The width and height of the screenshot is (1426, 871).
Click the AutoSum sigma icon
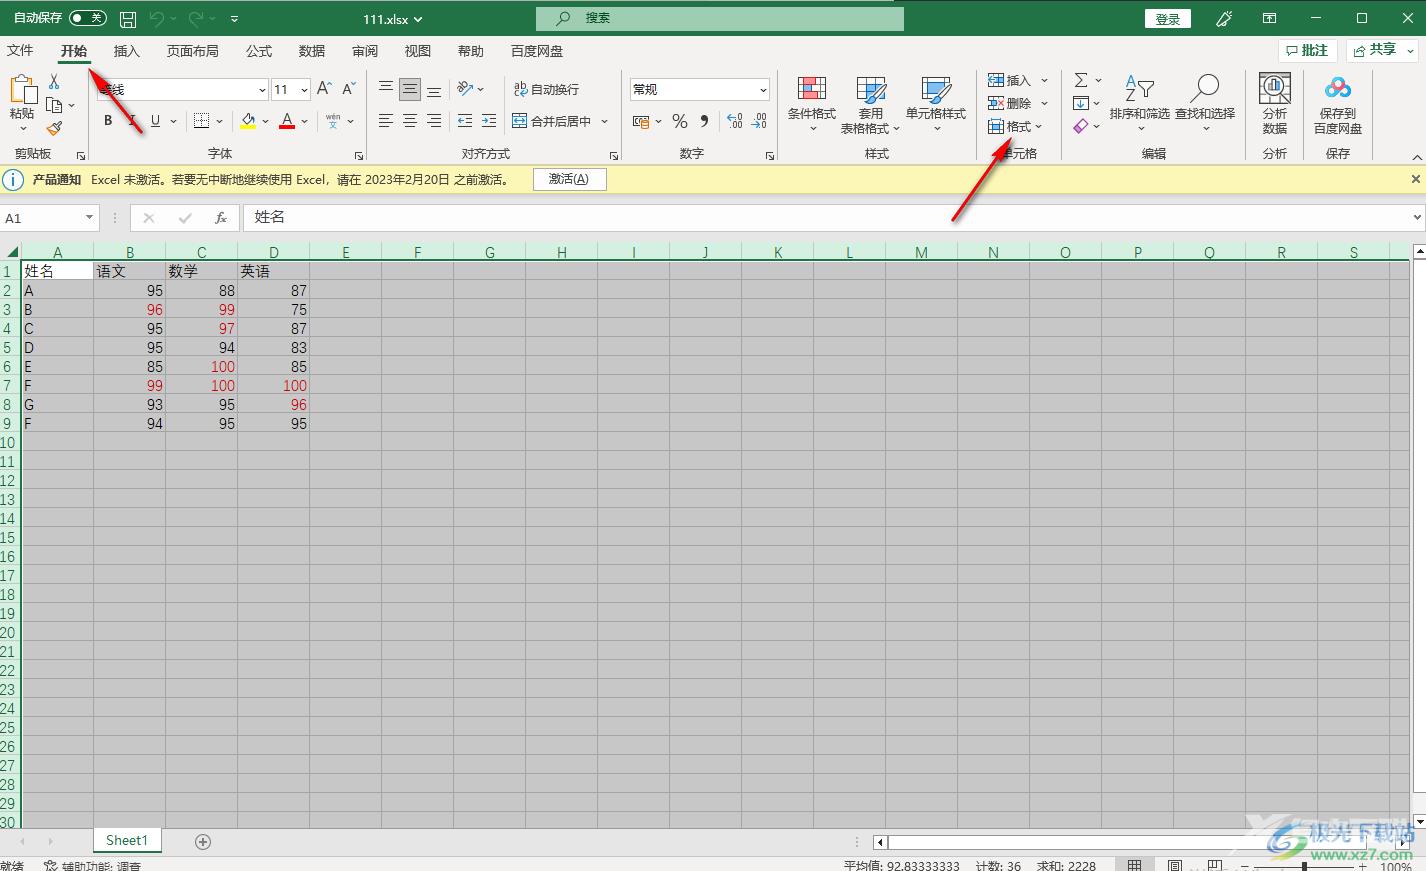[1081, 80]
